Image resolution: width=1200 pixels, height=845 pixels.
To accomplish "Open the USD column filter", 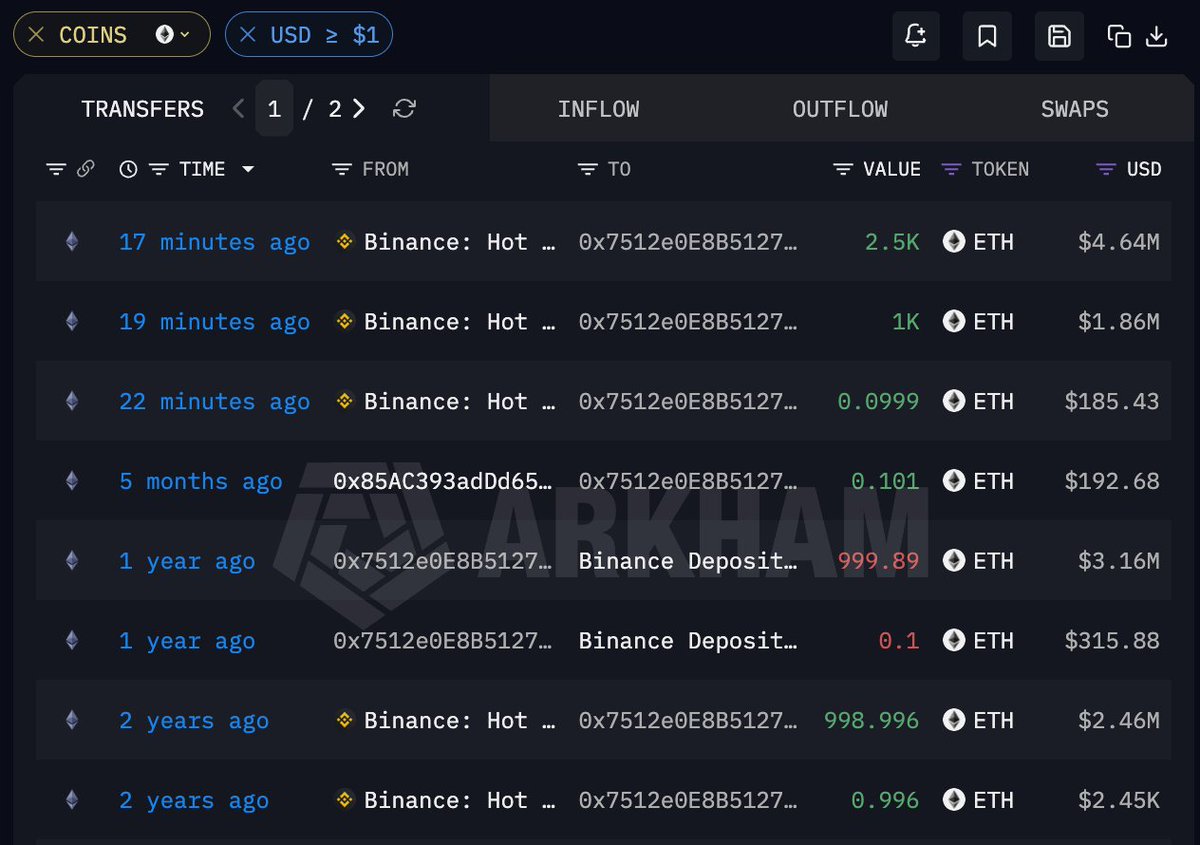I will [1106, 169].
